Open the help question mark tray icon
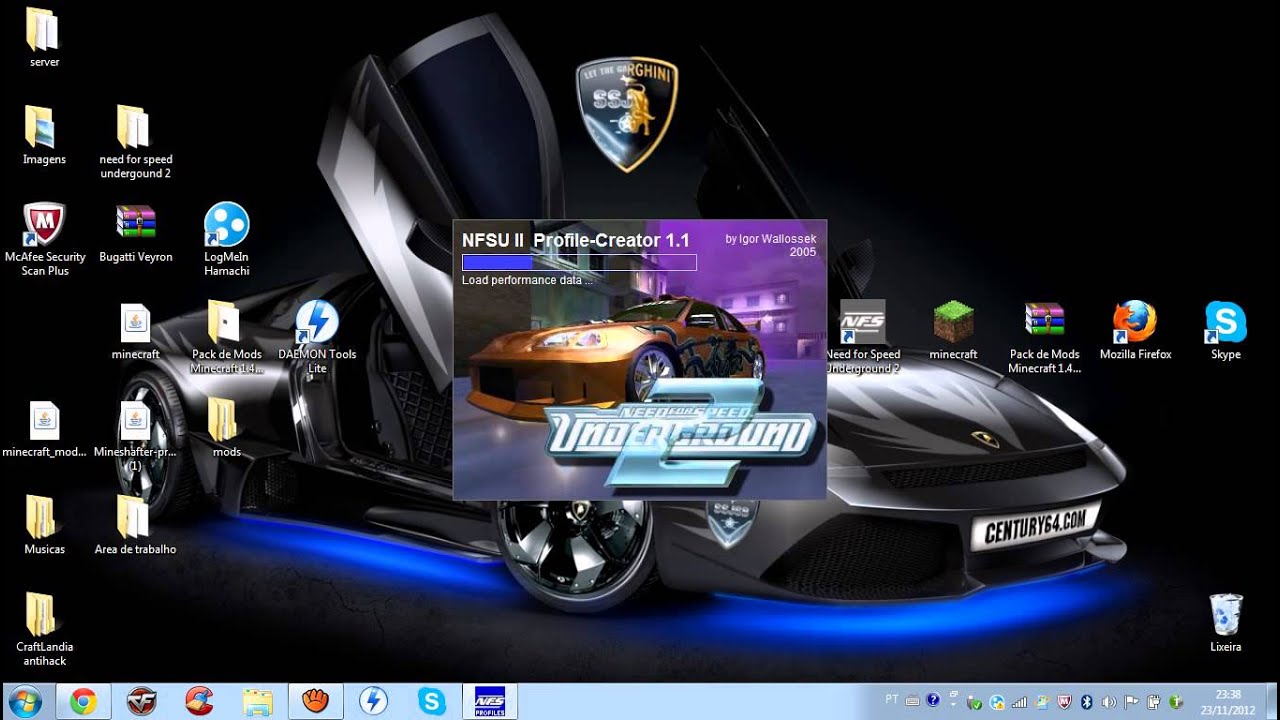The width and height of the screenshot is (1280, 720). pos(933,700)
